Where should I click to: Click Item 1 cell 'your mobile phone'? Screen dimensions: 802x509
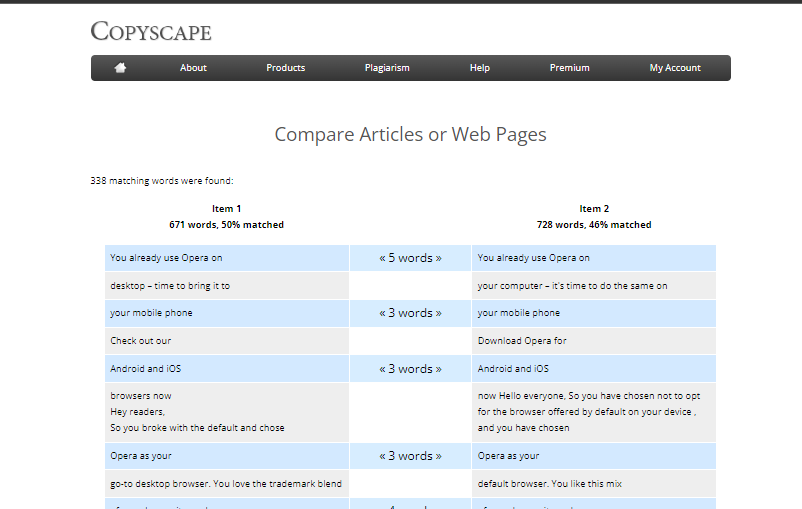coord(227,313)
